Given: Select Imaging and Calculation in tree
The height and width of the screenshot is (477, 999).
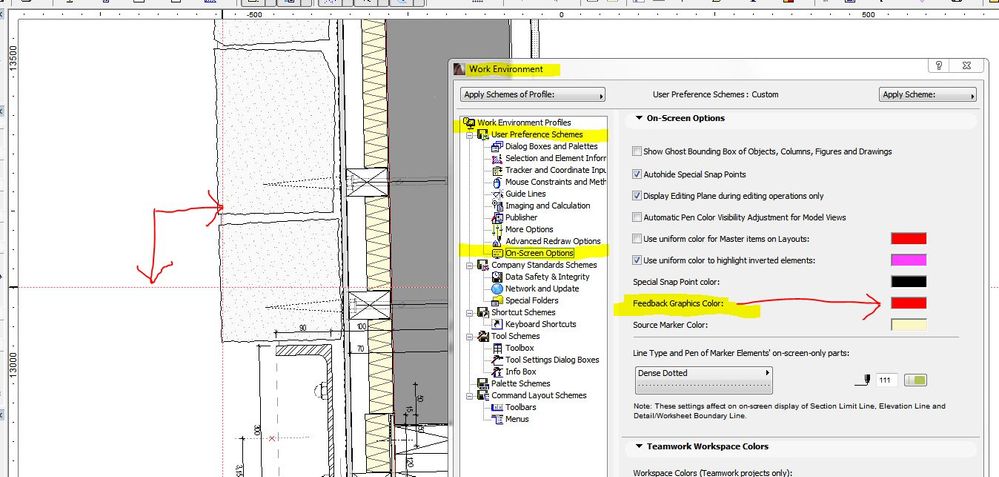Looking at the screenshot, I should pyautogui.click(x=548, y=206).
